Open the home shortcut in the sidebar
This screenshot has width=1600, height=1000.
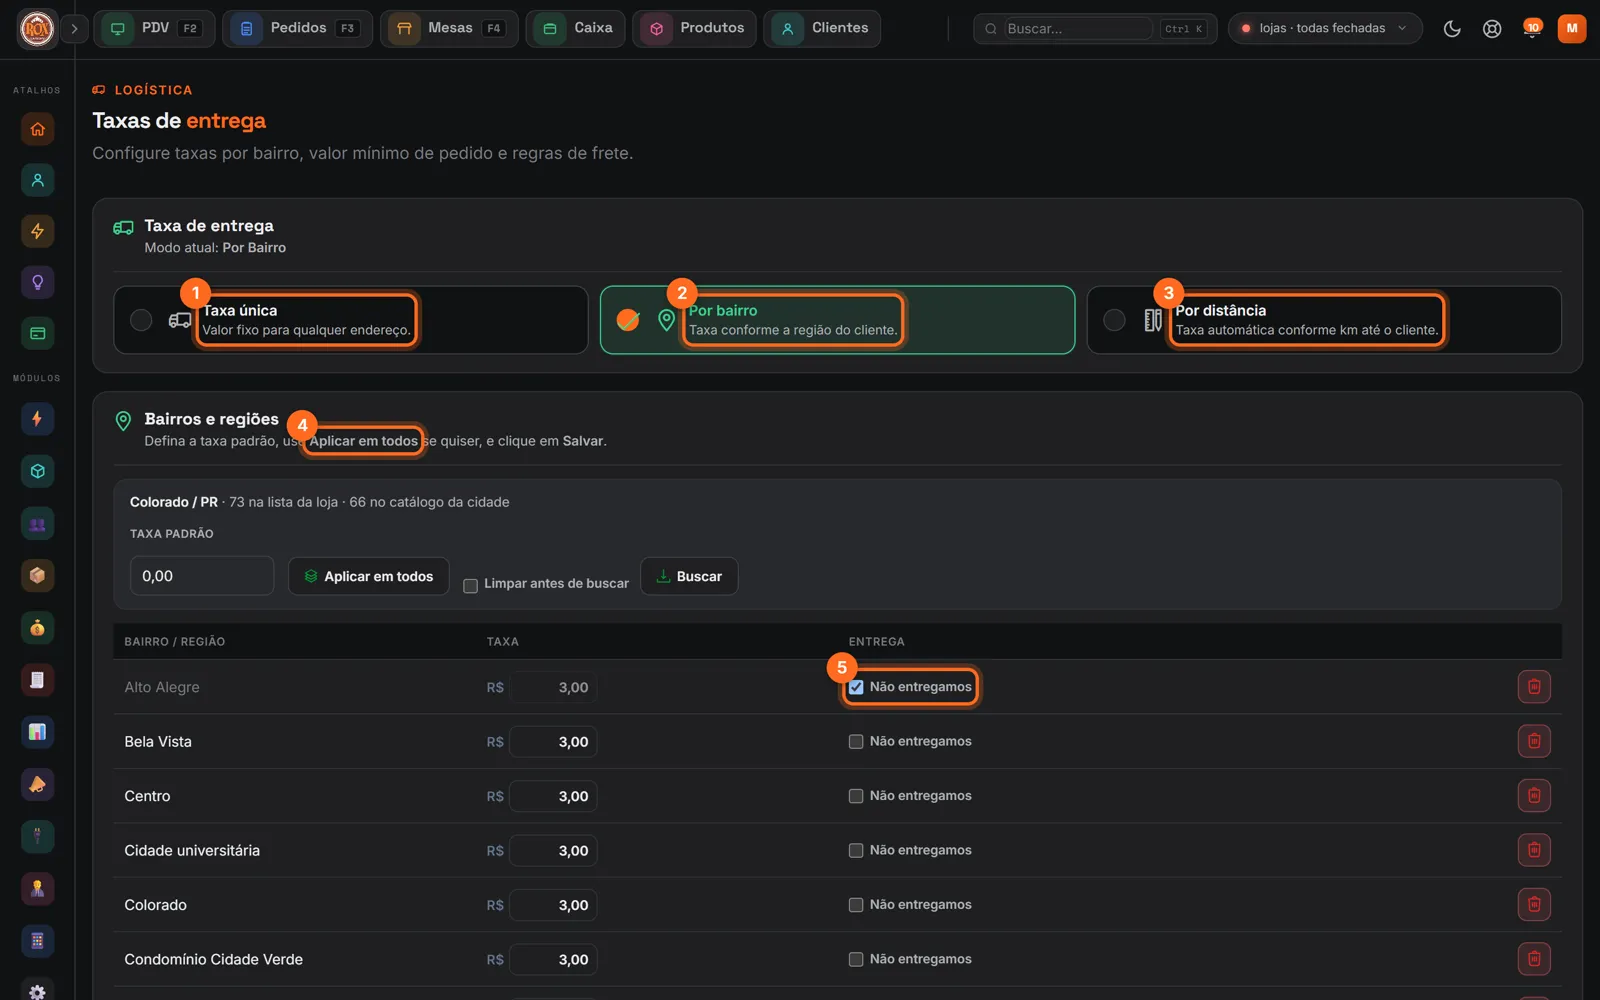pyautogui.click(x=37, y=129)
